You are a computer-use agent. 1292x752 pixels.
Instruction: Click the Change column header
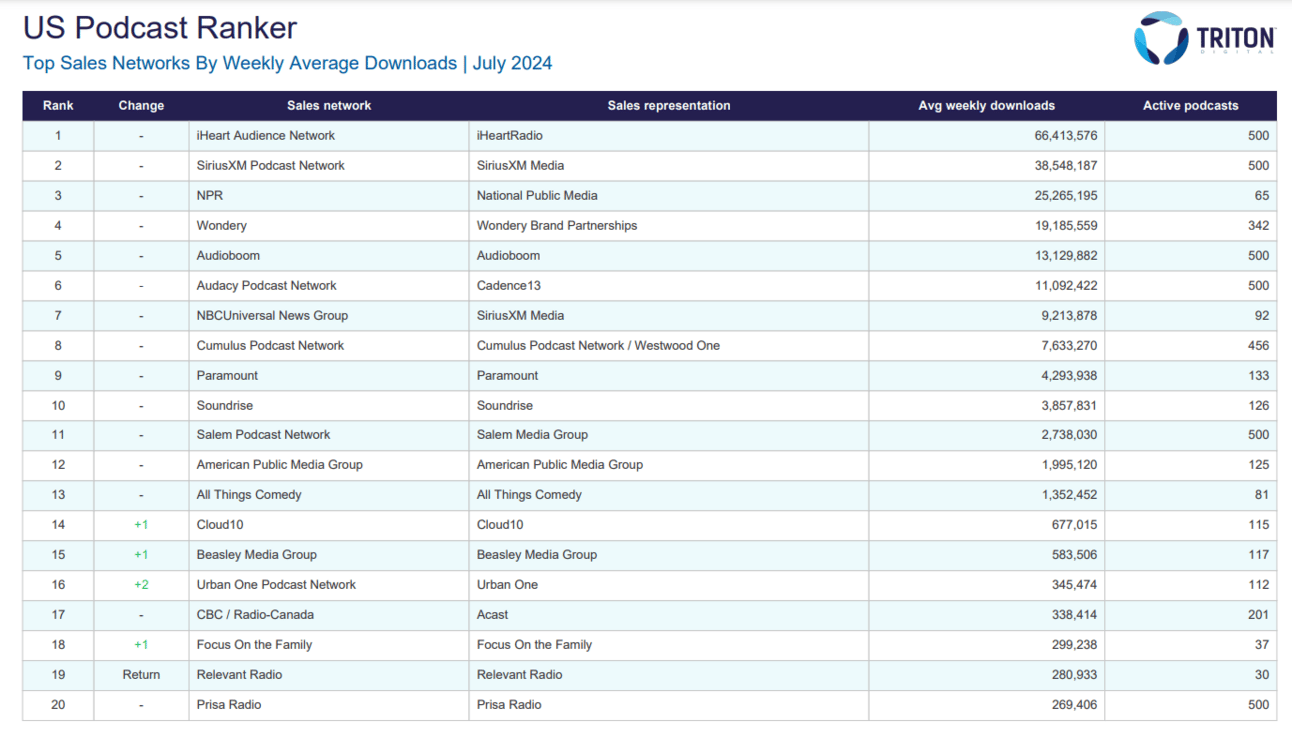pos(141,106)
